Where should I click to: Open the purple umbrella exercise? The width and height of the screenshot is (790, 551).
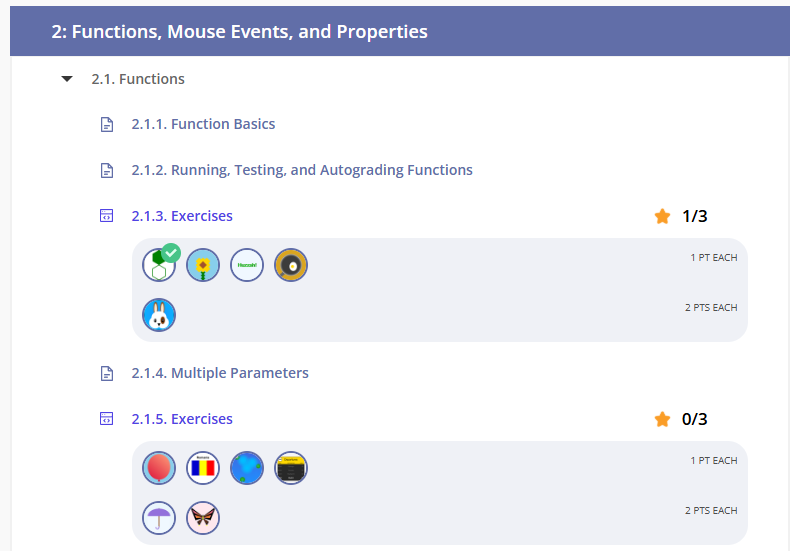pyautogui.click(x=159, y=518)
